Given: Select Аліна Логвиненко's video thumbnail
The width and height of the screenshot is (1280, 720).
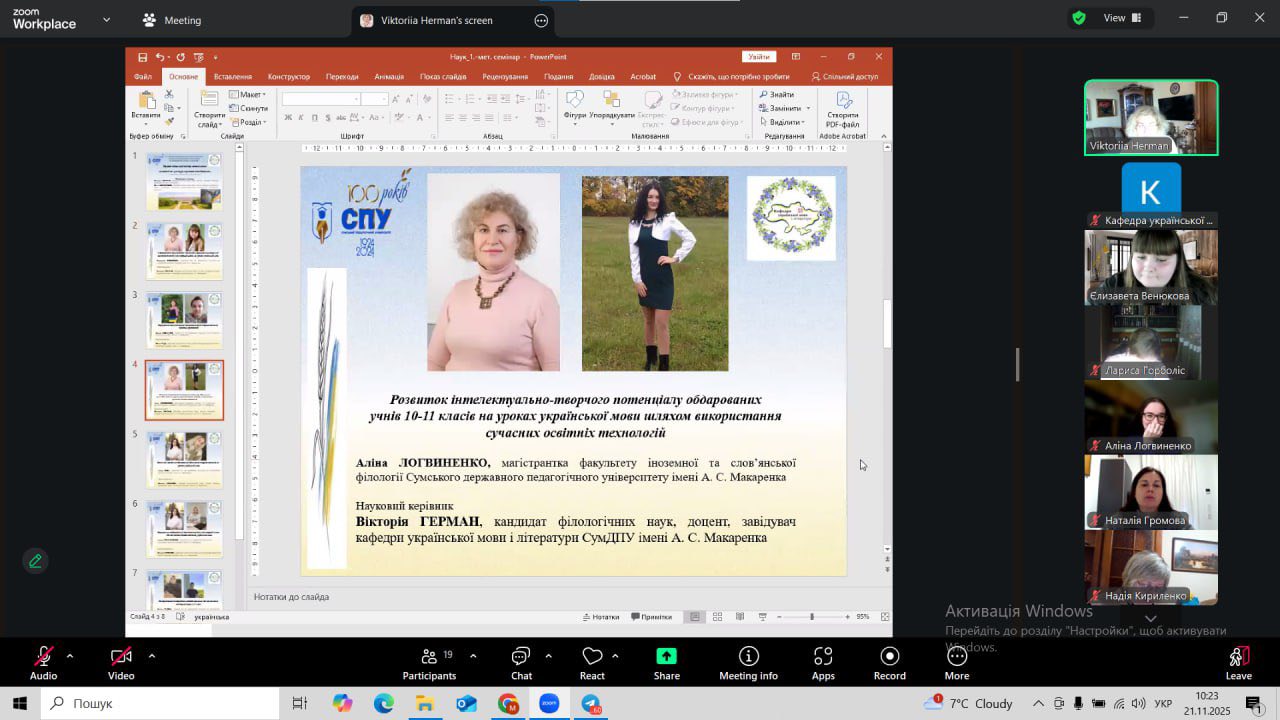Looking at the screenshot, I should pyautogui.click(x=1151, y=416).
